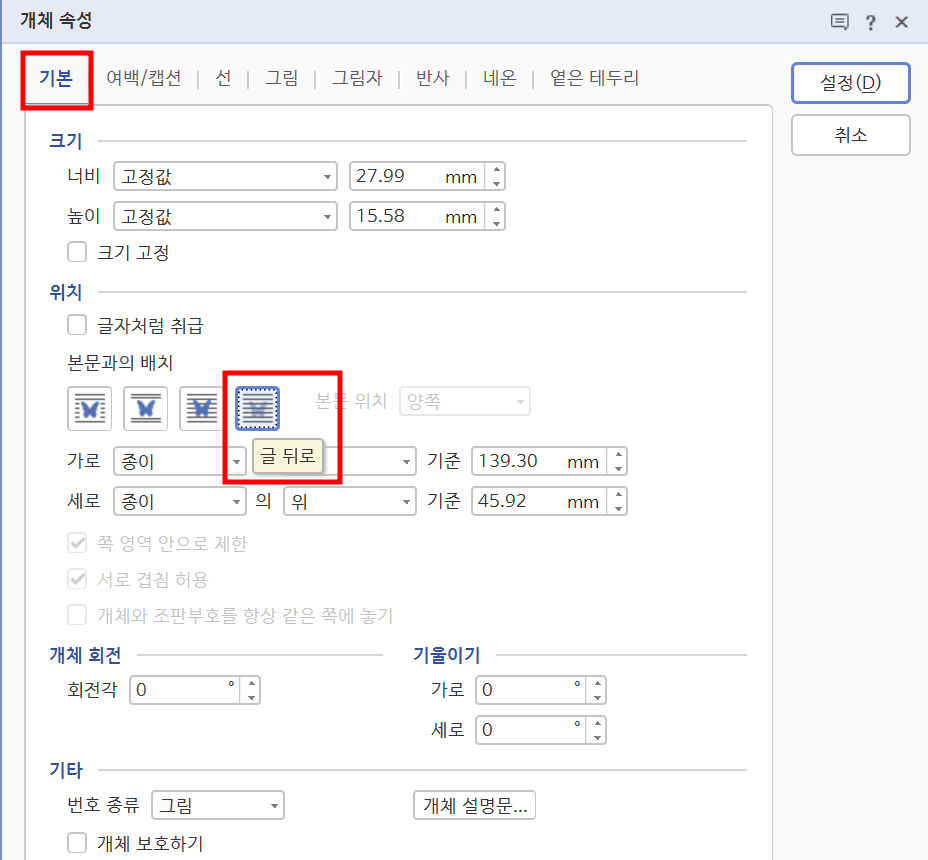Viewport: 928px width, 860px height.
Task: Click the 회전각 angle field
Action: click(185, 690)
